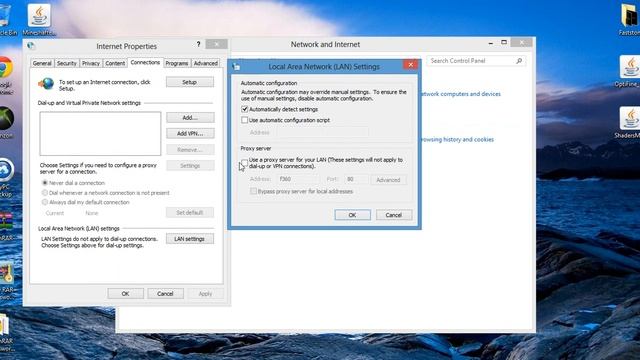Focus the Search Control Panel box

(x=476, y=61)
